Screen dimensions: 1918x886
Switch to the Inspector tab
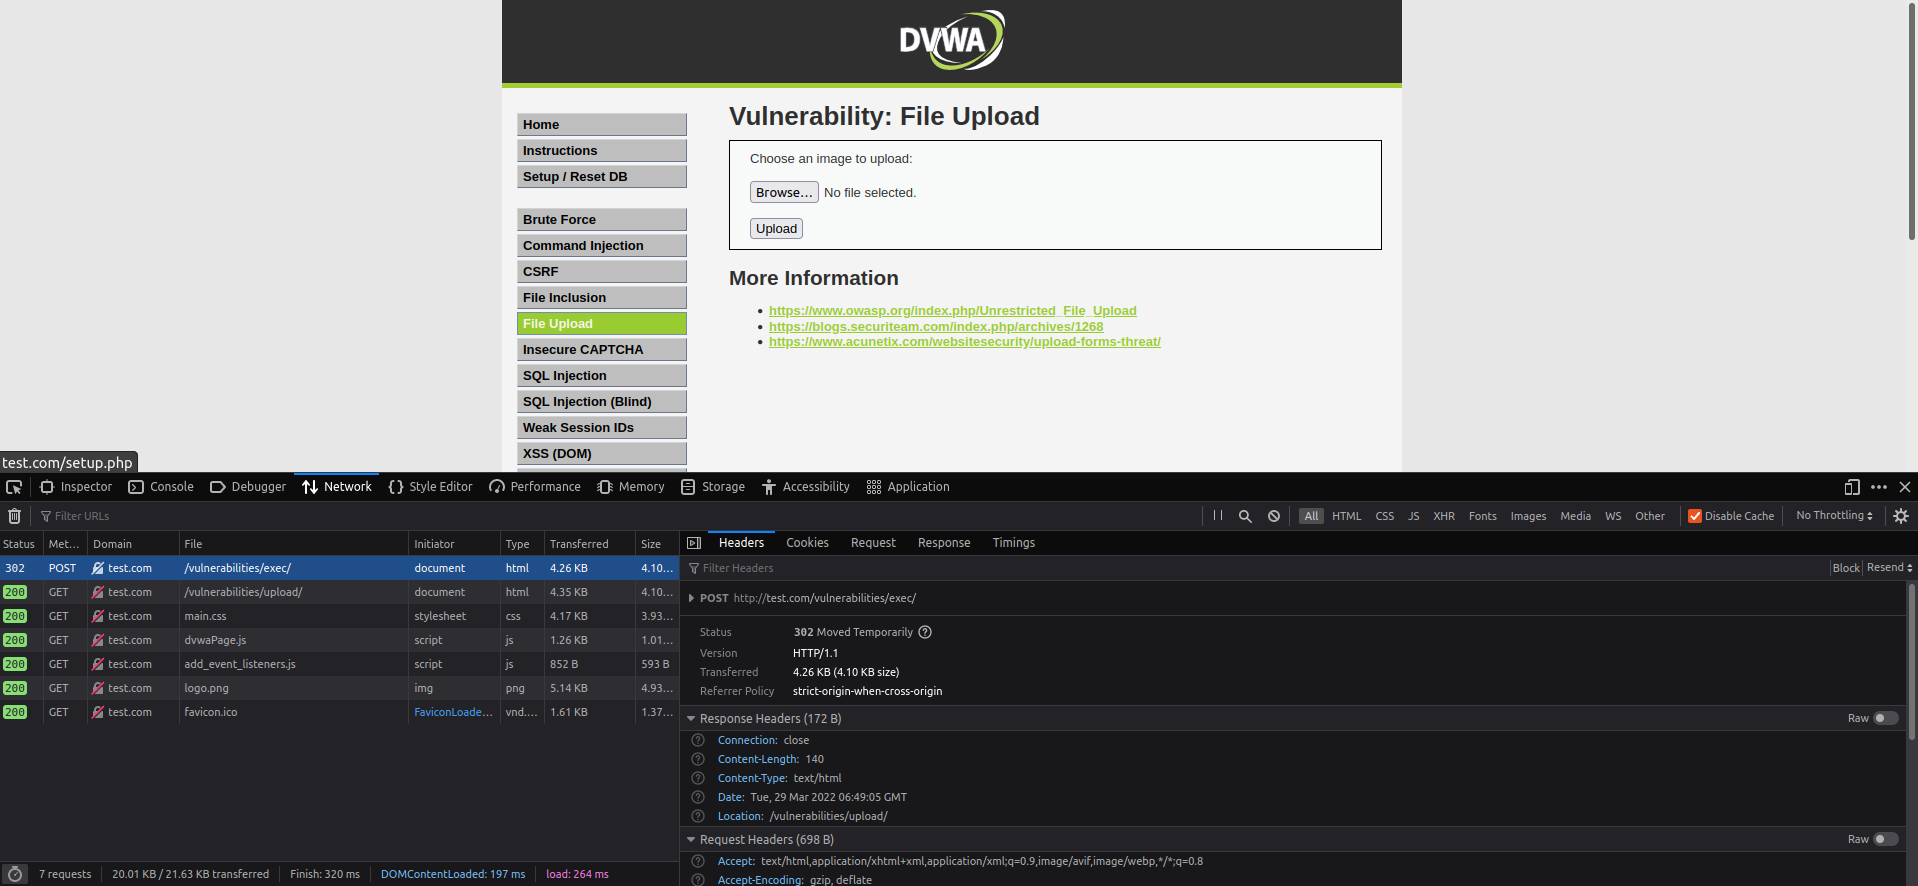[76, 487]
